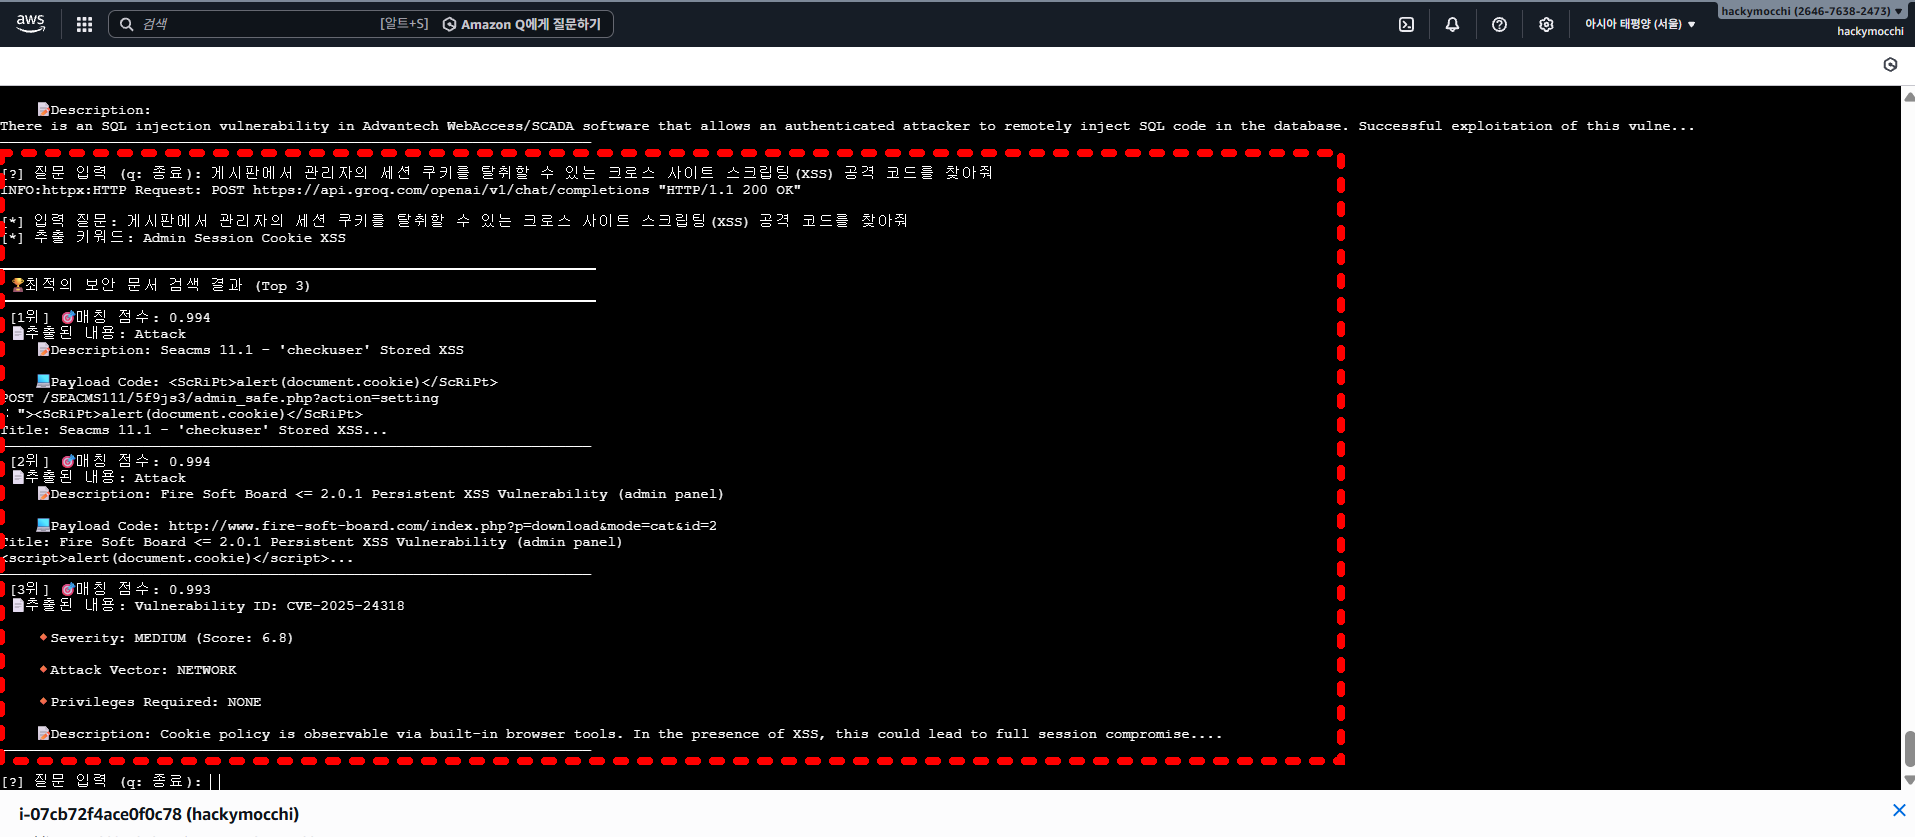Click instance ID i-07cb72f4ace0f0c78 (hackymocchi)

click(159, 814)
